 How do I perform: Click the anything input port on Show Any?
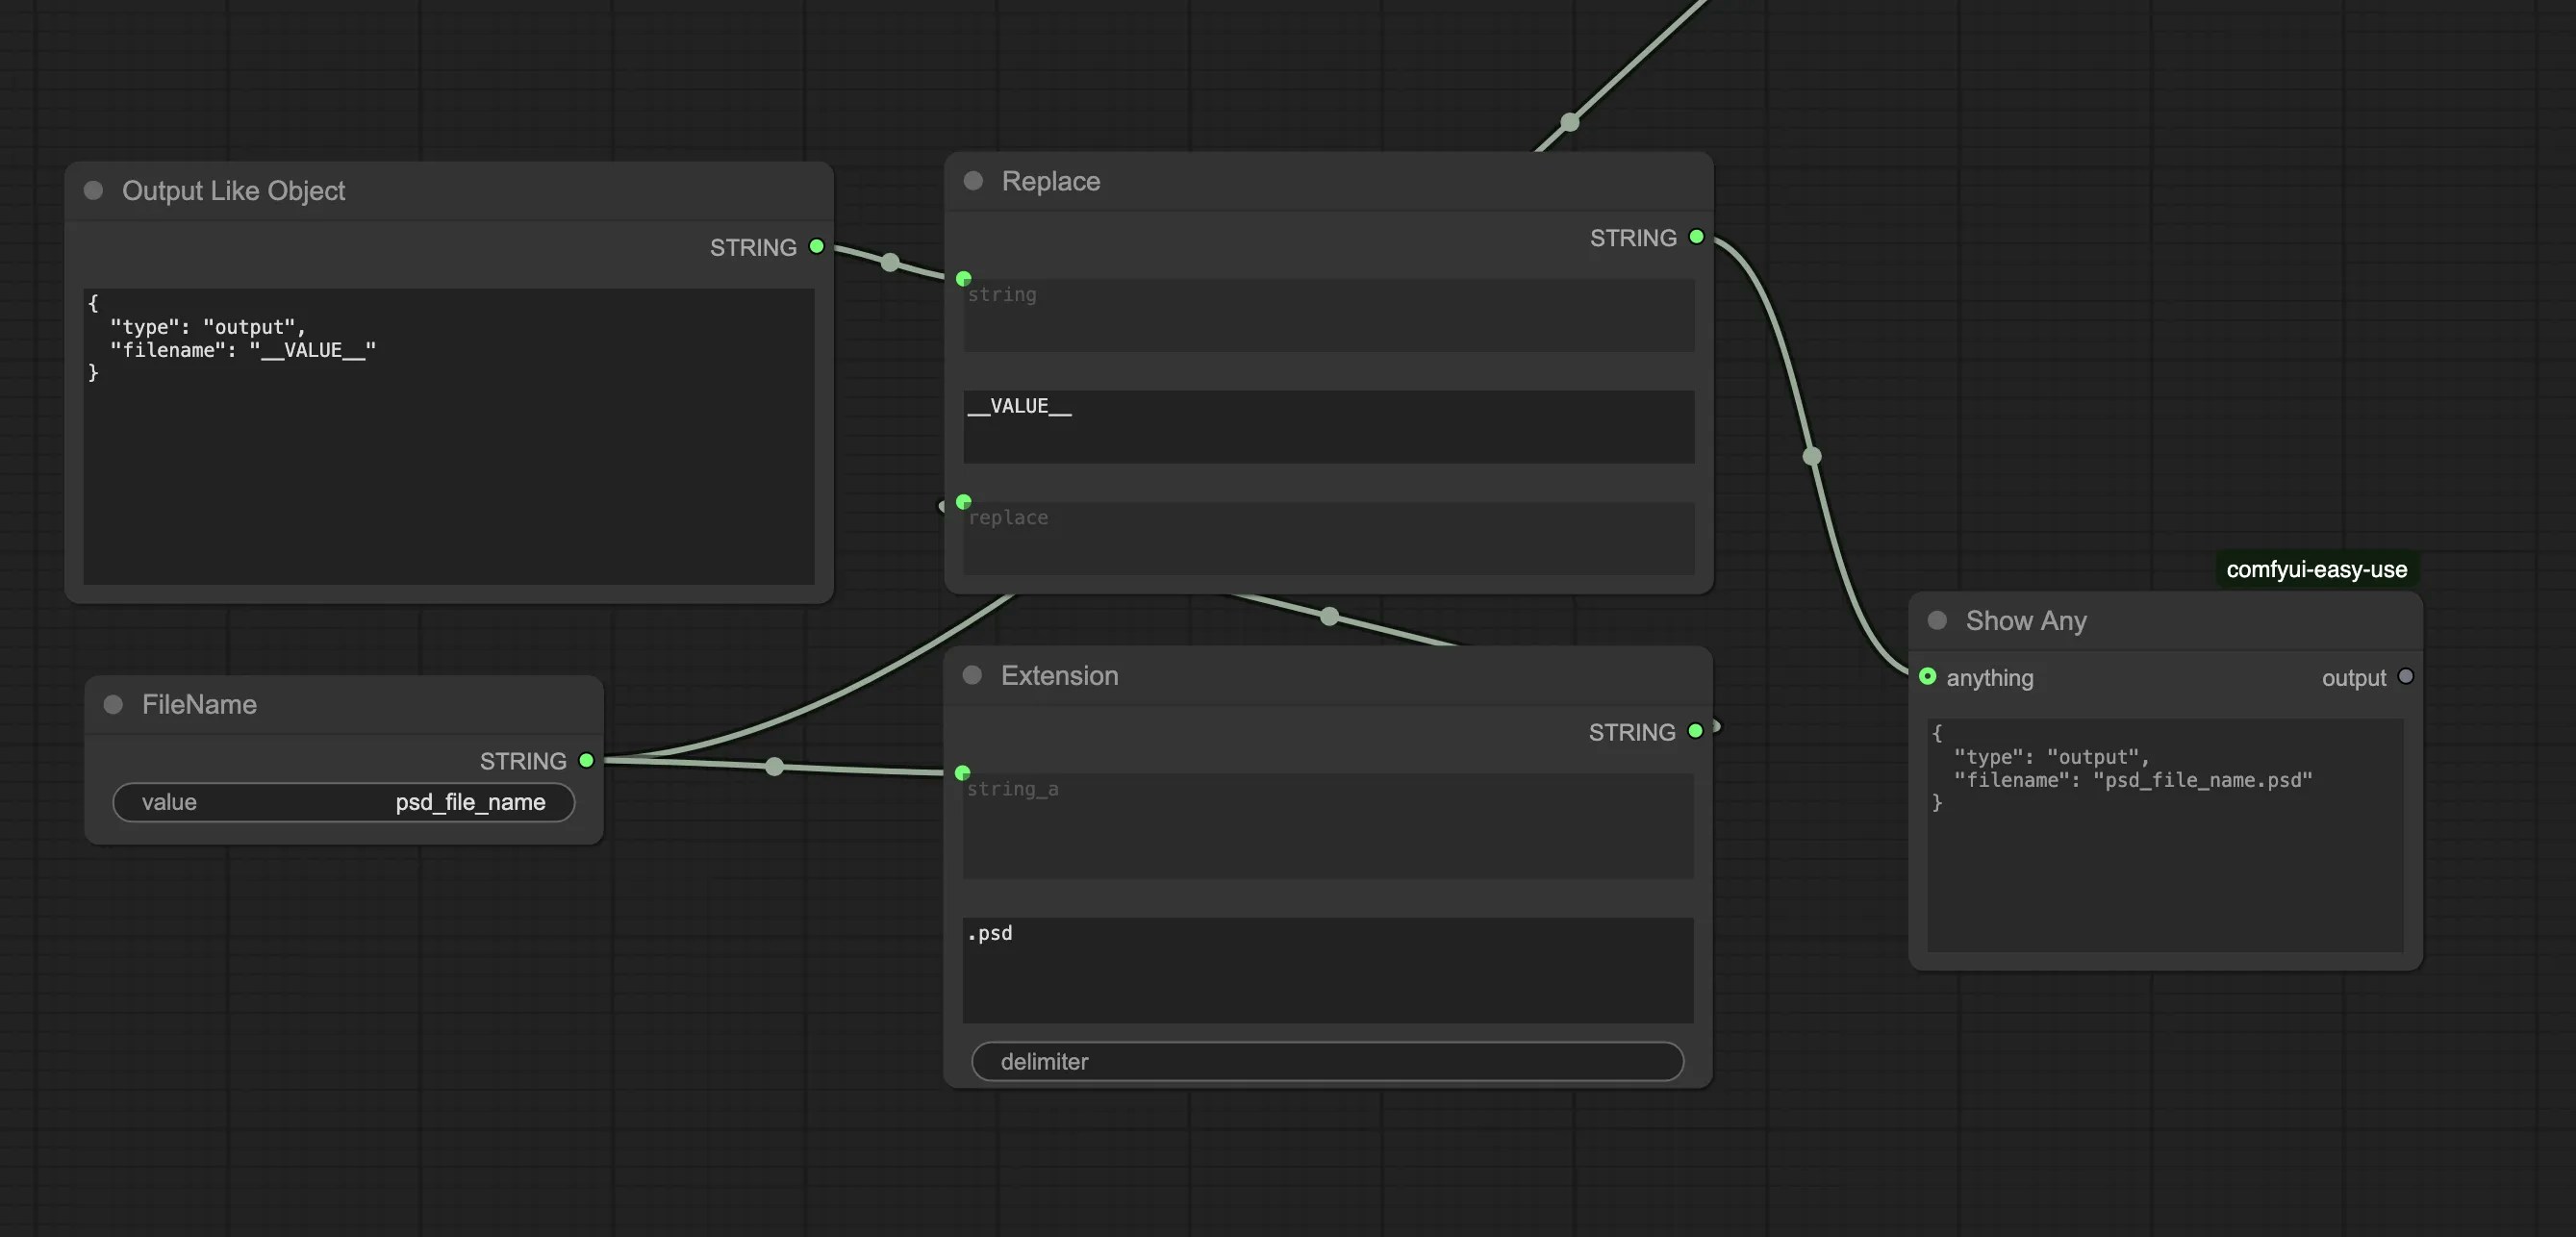1927,677
